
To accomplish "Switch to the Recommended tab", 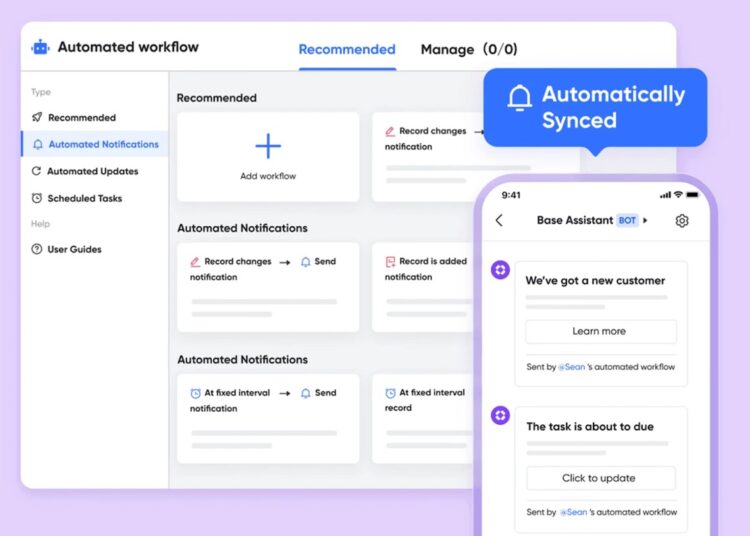I will coord(347,49).
